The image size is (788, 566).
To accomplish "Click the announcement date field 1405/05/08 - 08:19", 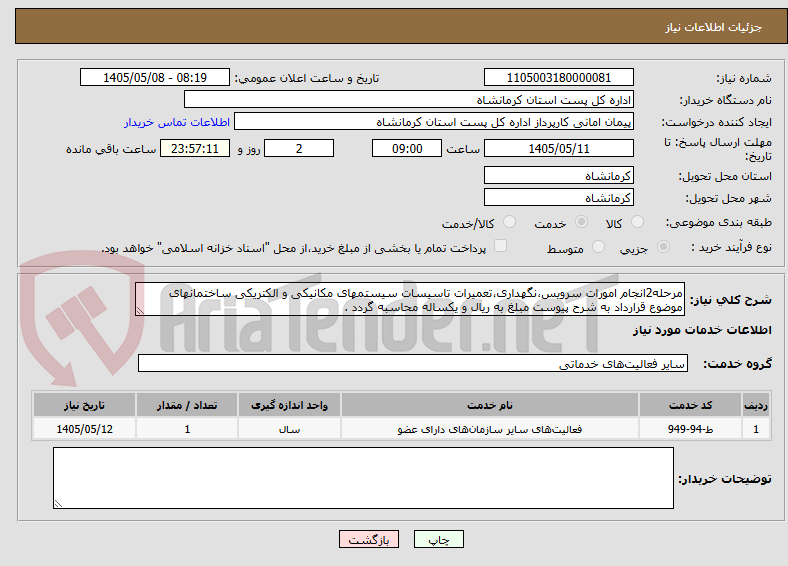I will (155, 77).
